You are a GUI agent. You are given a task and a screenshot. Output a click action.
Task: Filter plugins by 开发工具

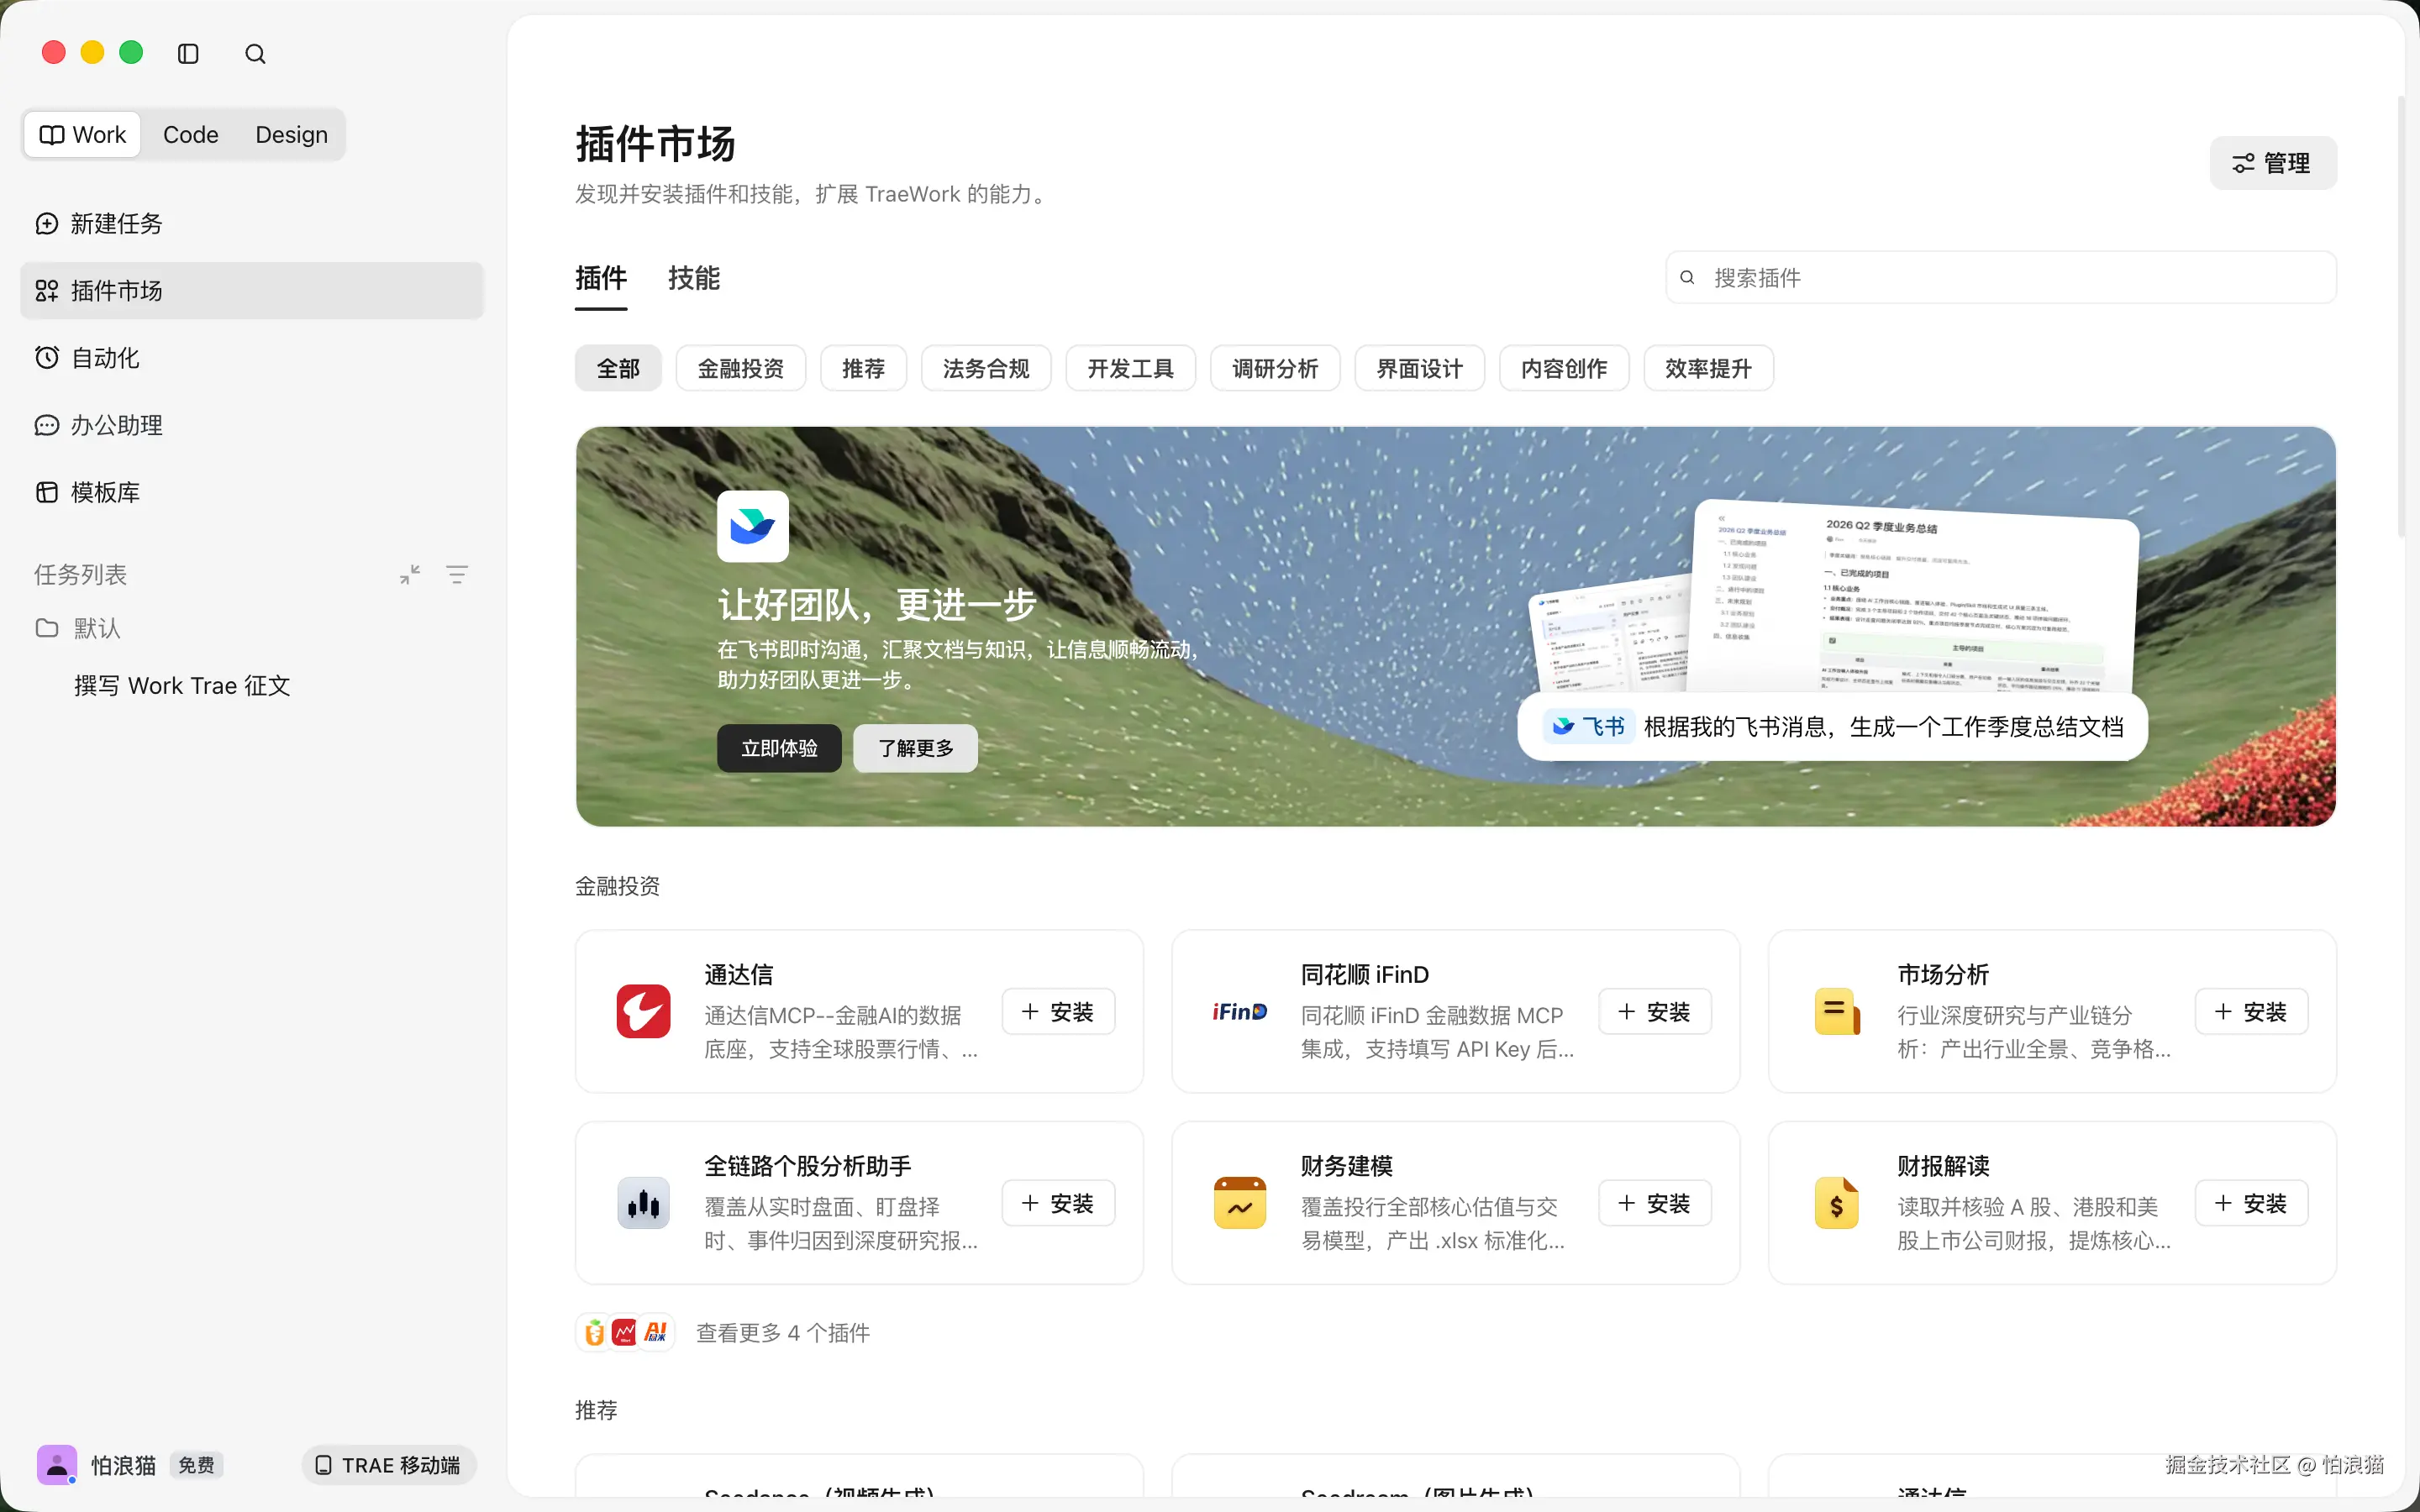click(1131, 369)
